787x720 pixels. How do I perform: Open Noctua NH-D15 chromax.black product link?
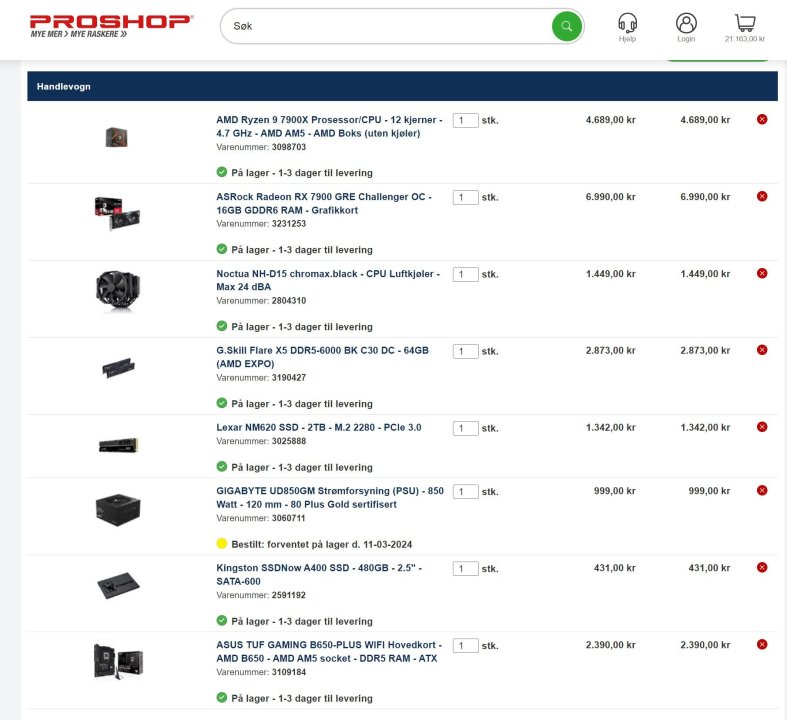pyautogui.click(x=328, y=280)
